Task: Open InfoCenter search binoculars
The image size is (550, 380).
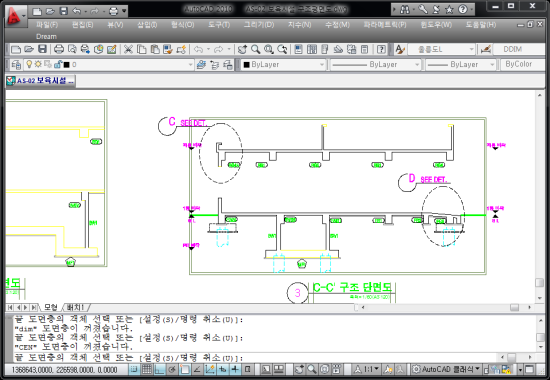Action: coord(404,10)
